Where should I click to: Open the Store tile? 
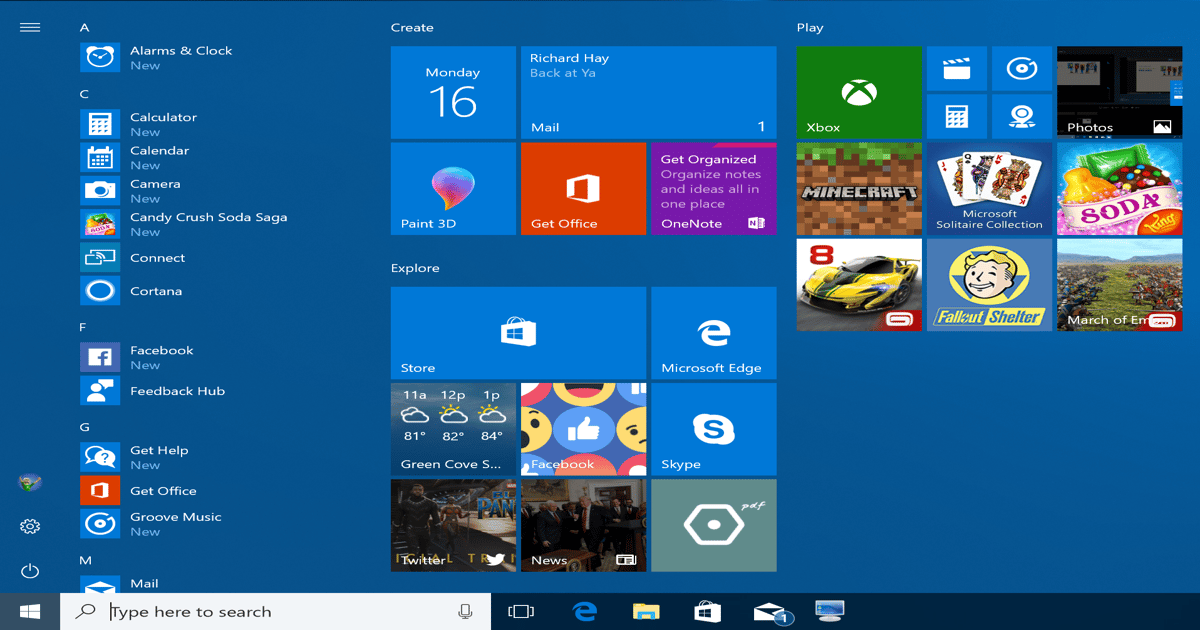(517, 333)
